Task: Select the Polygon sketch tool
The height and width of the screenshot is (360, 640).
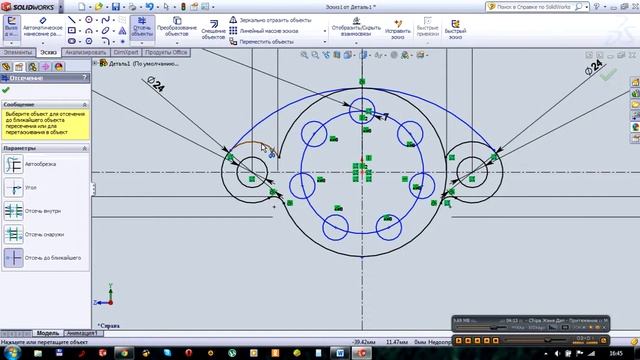Action: (x=89, y=41)
